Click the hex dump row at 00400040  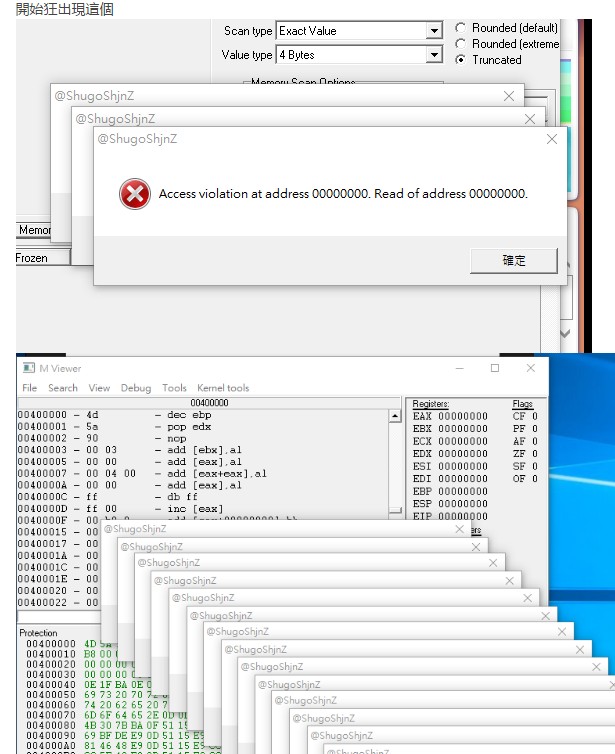click(89, 684)
